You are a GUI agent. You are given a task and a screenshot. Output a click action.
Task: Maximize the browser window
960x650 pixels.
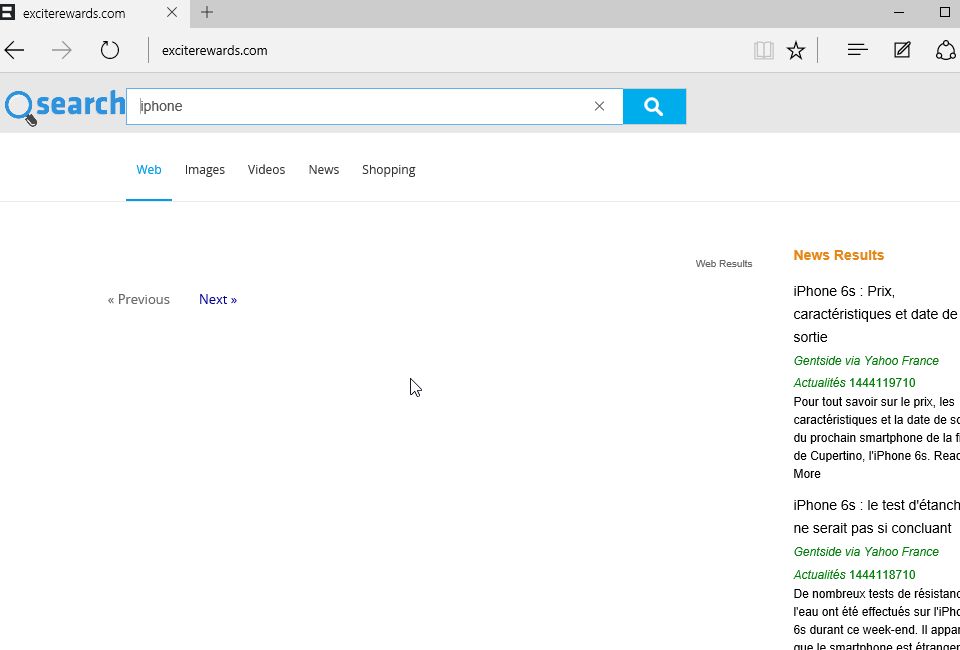[945, 12]
